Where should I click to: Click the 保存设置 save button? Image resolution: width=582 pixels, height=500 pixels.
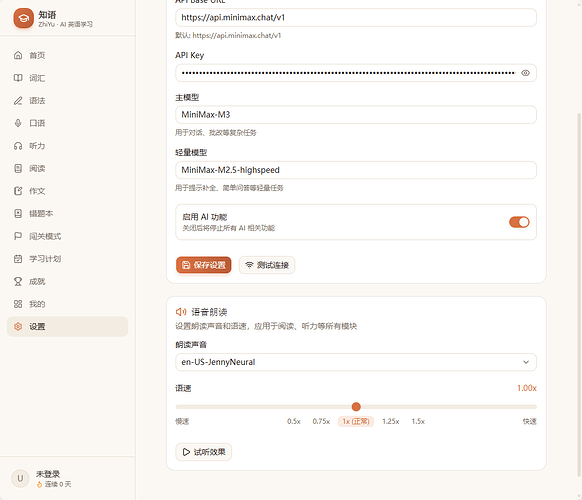(203, 265)
